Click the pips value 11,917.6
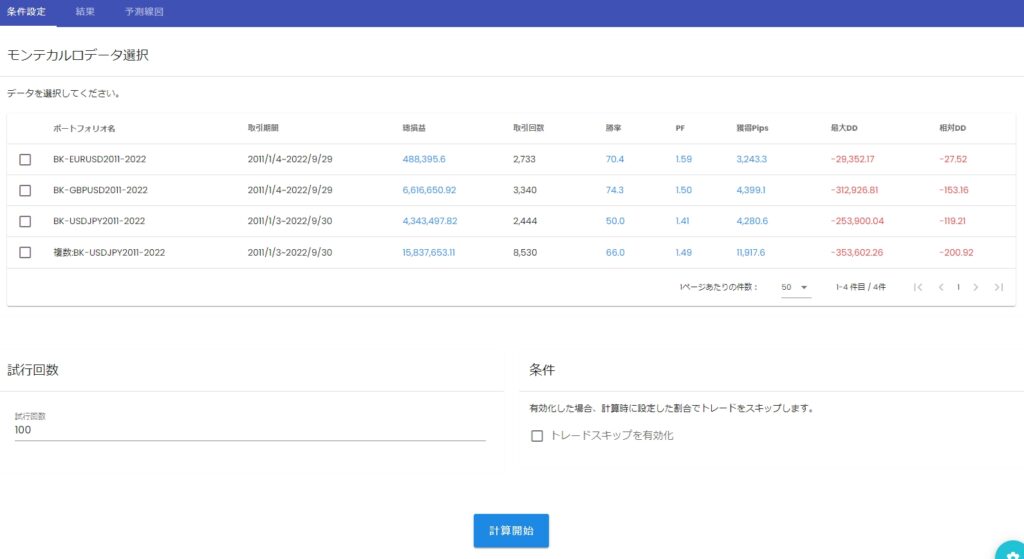 [x=750, y=253]
